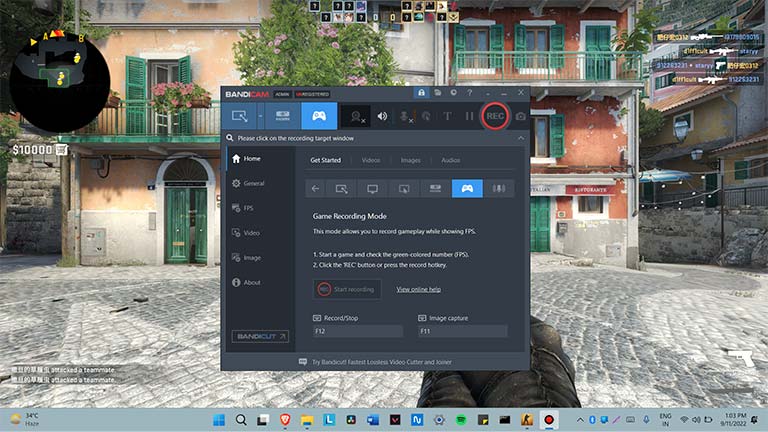Click the Bandicam red dot taskbar icon

(x=549, y=420)
